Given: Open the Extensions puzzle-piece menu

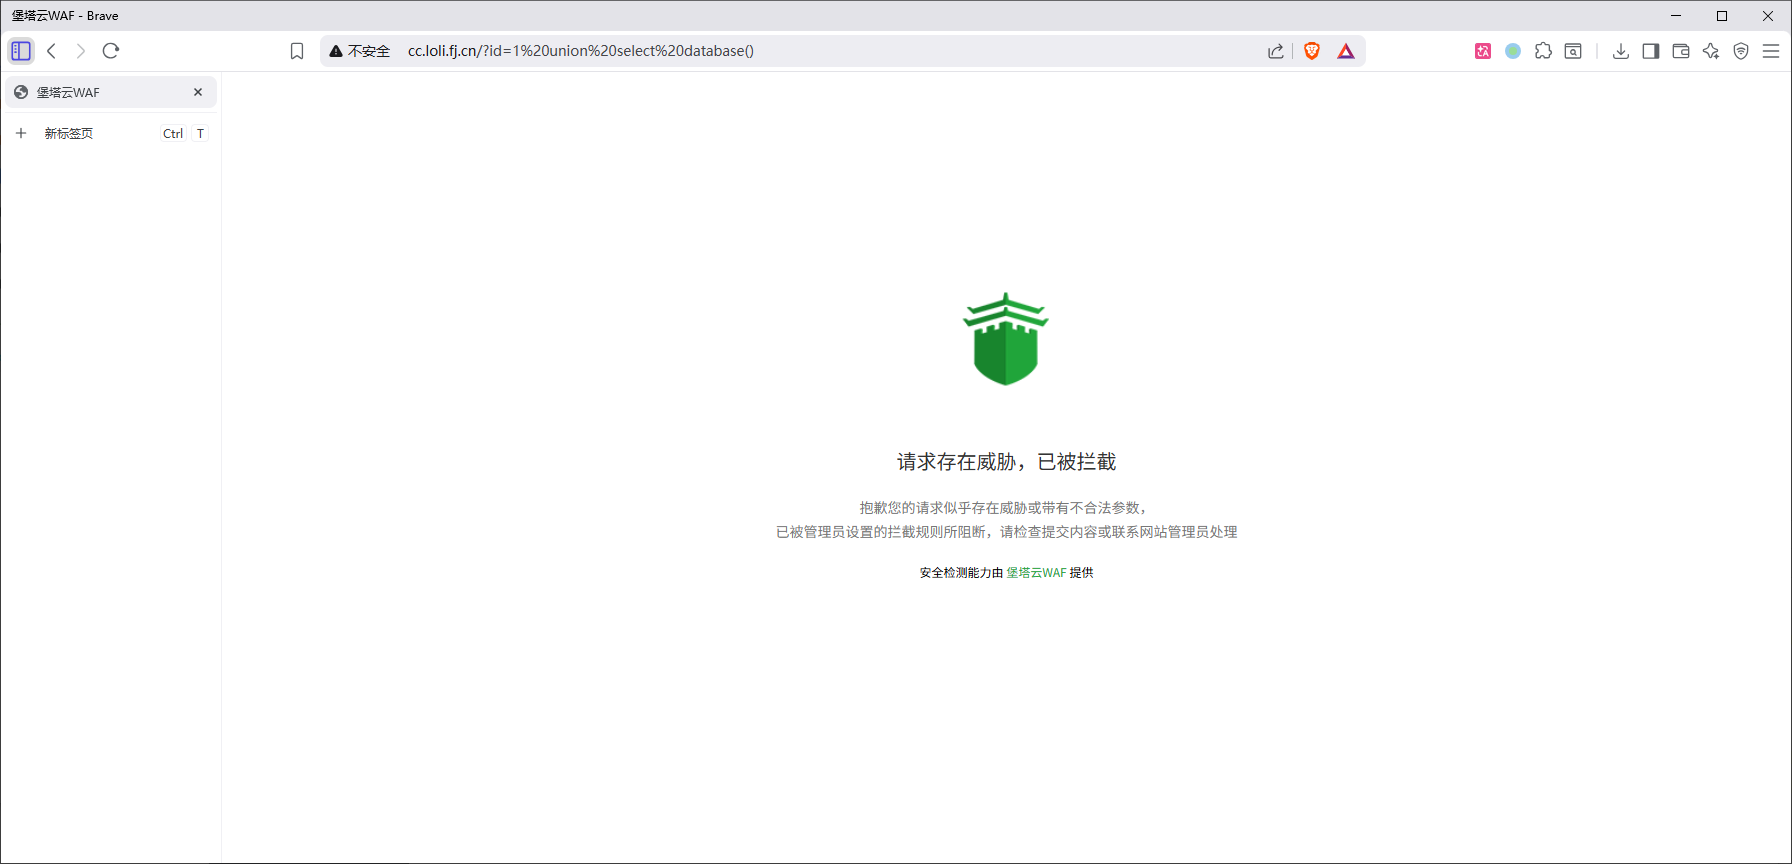Looking at the screenshot, I should [1543, 51].
